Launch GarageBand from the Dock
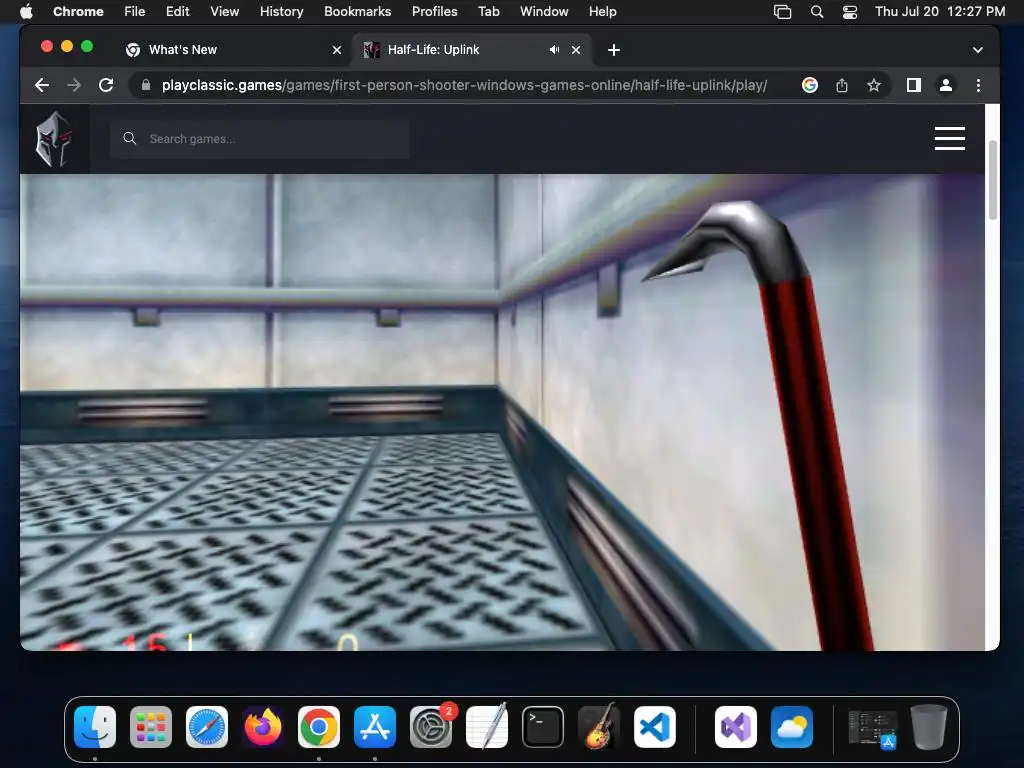The height and width of the screenshot is (768, 1024). (x=599, y=727)
